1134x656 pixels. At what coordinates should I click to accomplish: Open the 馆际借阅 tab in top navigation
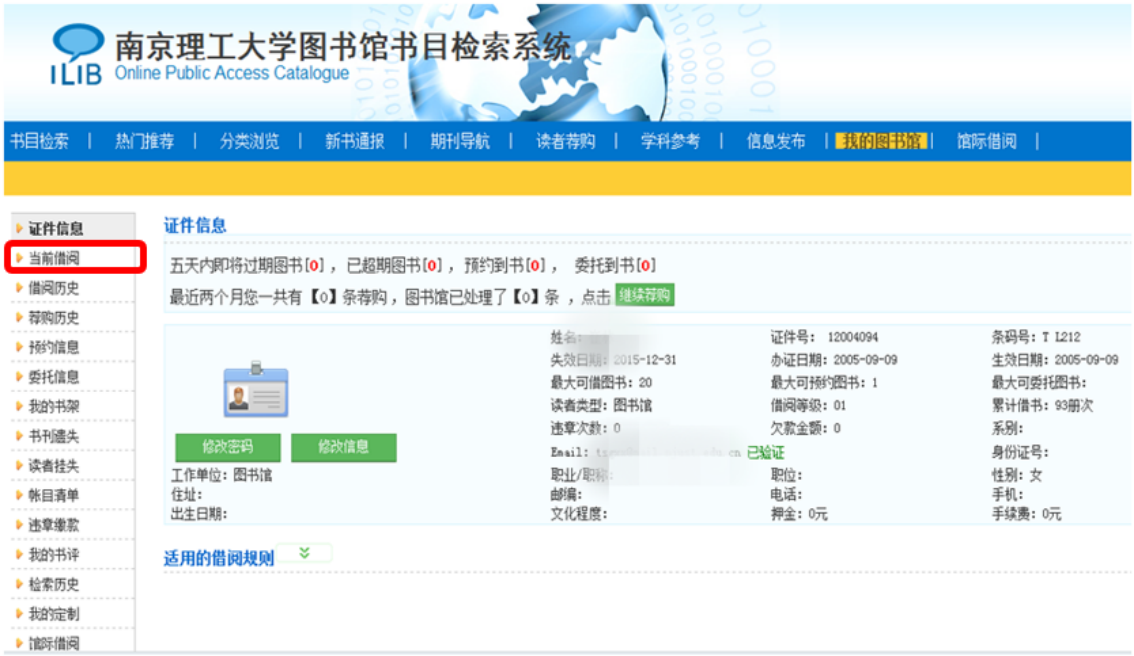point(986,141)
